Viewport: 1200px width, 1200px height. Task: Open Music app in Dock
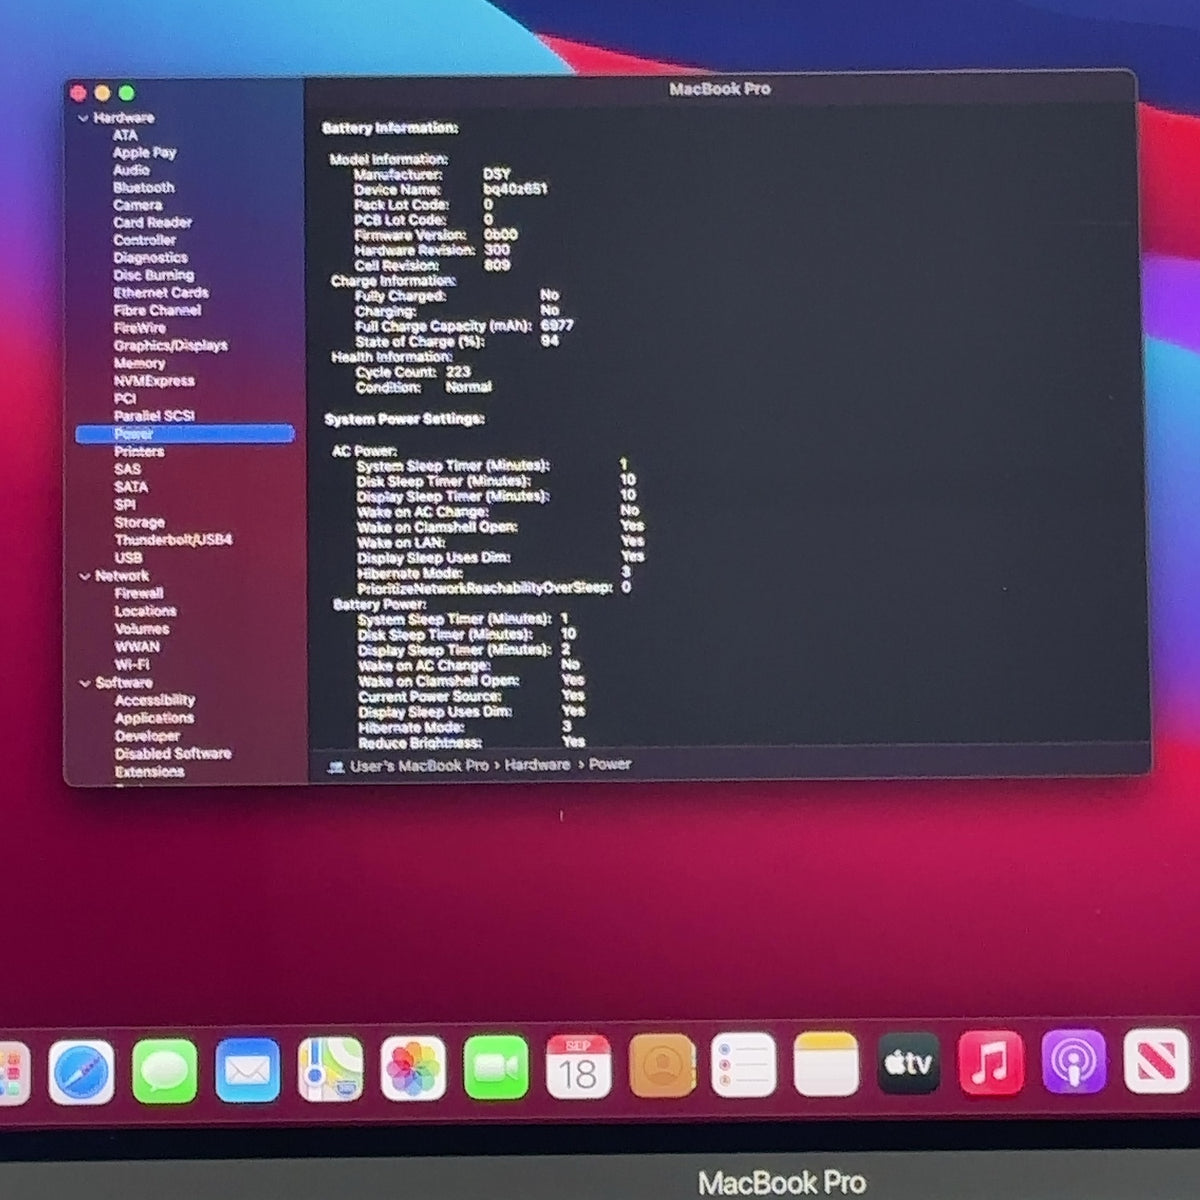tap(990, 1062)
